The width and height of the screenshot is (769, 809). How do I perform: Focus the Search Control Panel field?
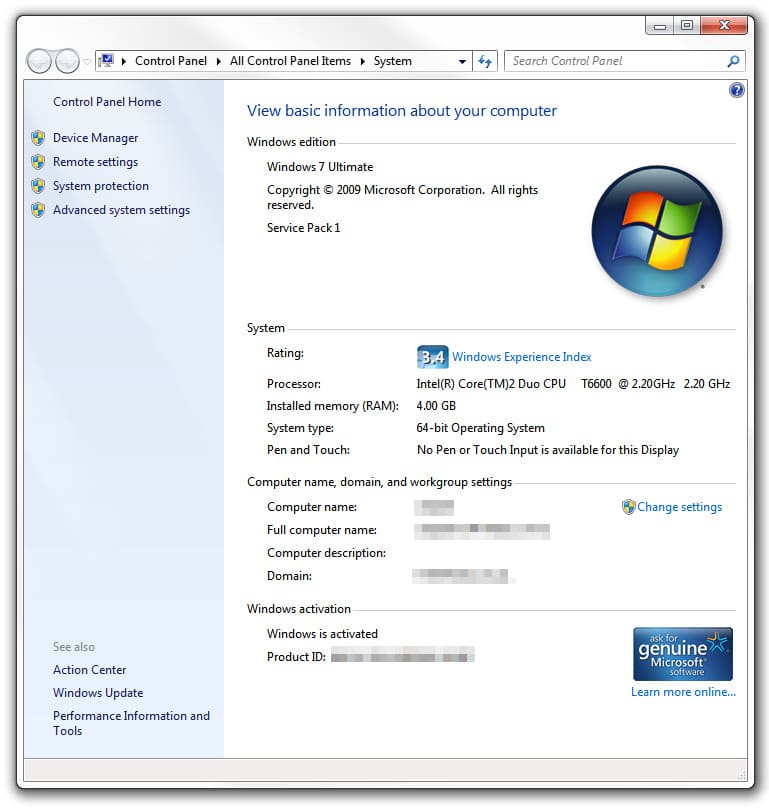point(615,61)
